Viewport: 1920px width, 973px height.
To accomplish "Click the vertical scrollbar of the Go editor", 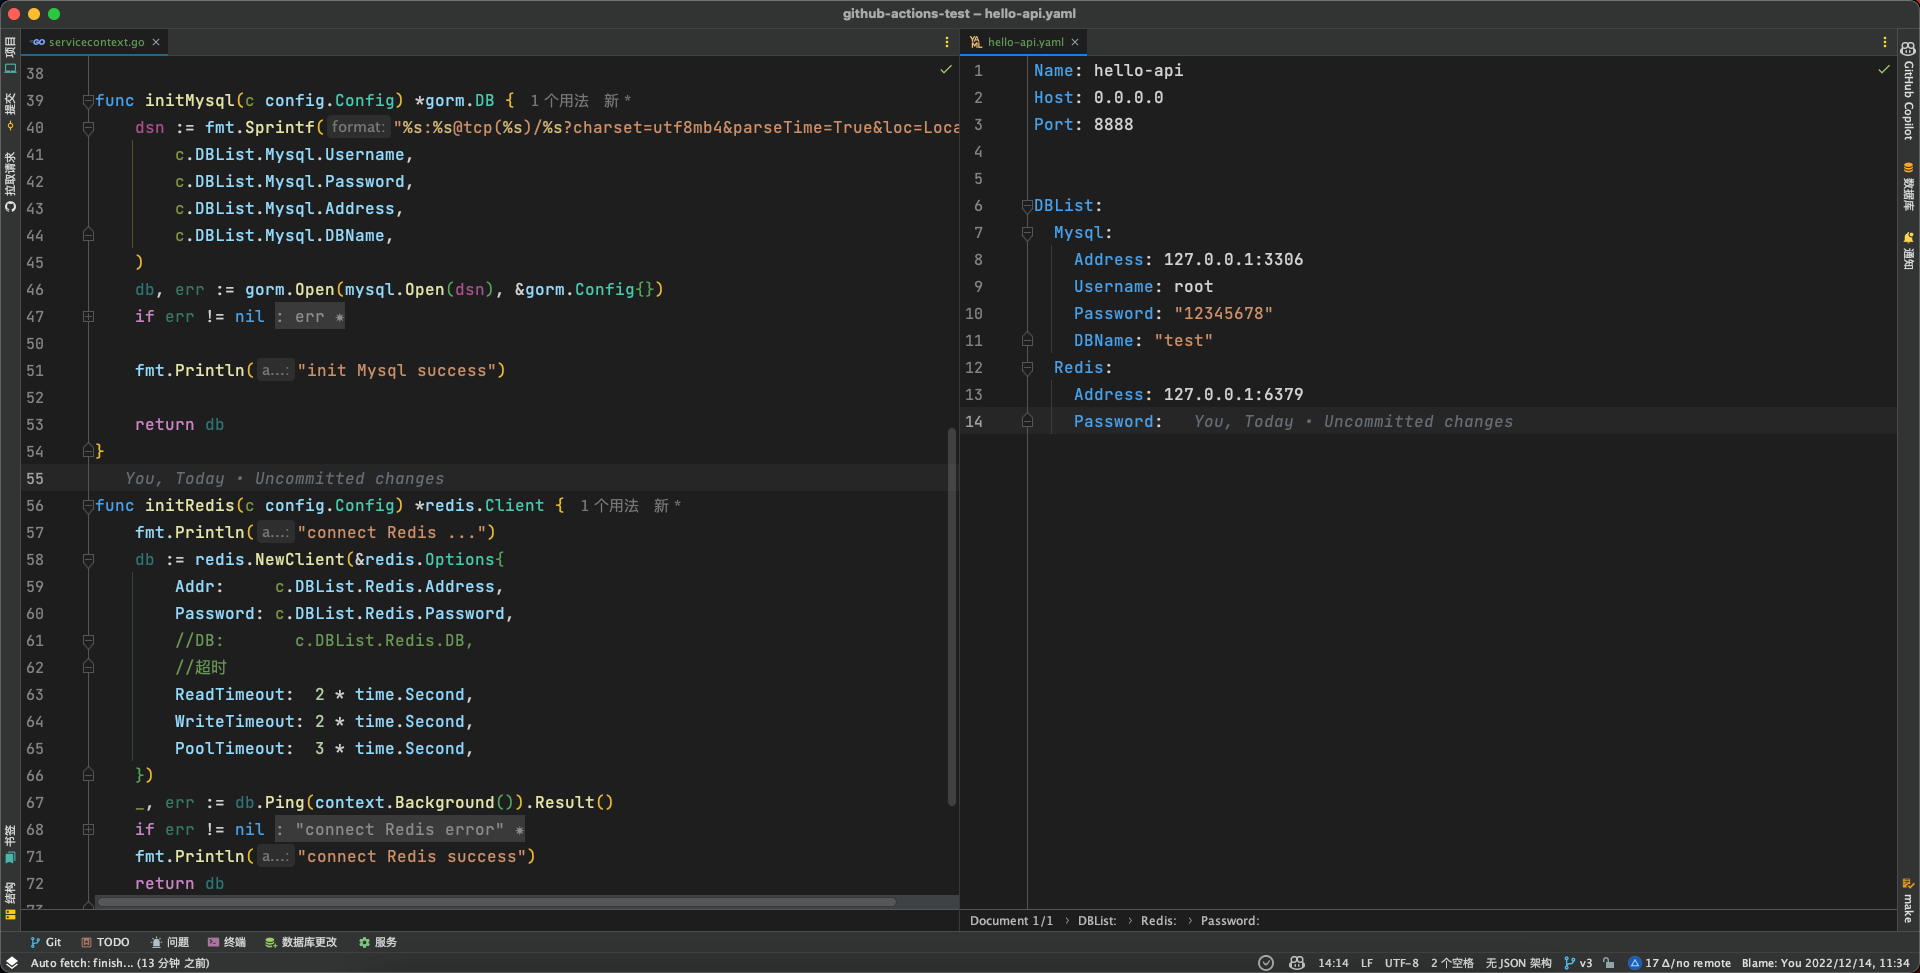I will pyautogui.click(x=951, y=616).
